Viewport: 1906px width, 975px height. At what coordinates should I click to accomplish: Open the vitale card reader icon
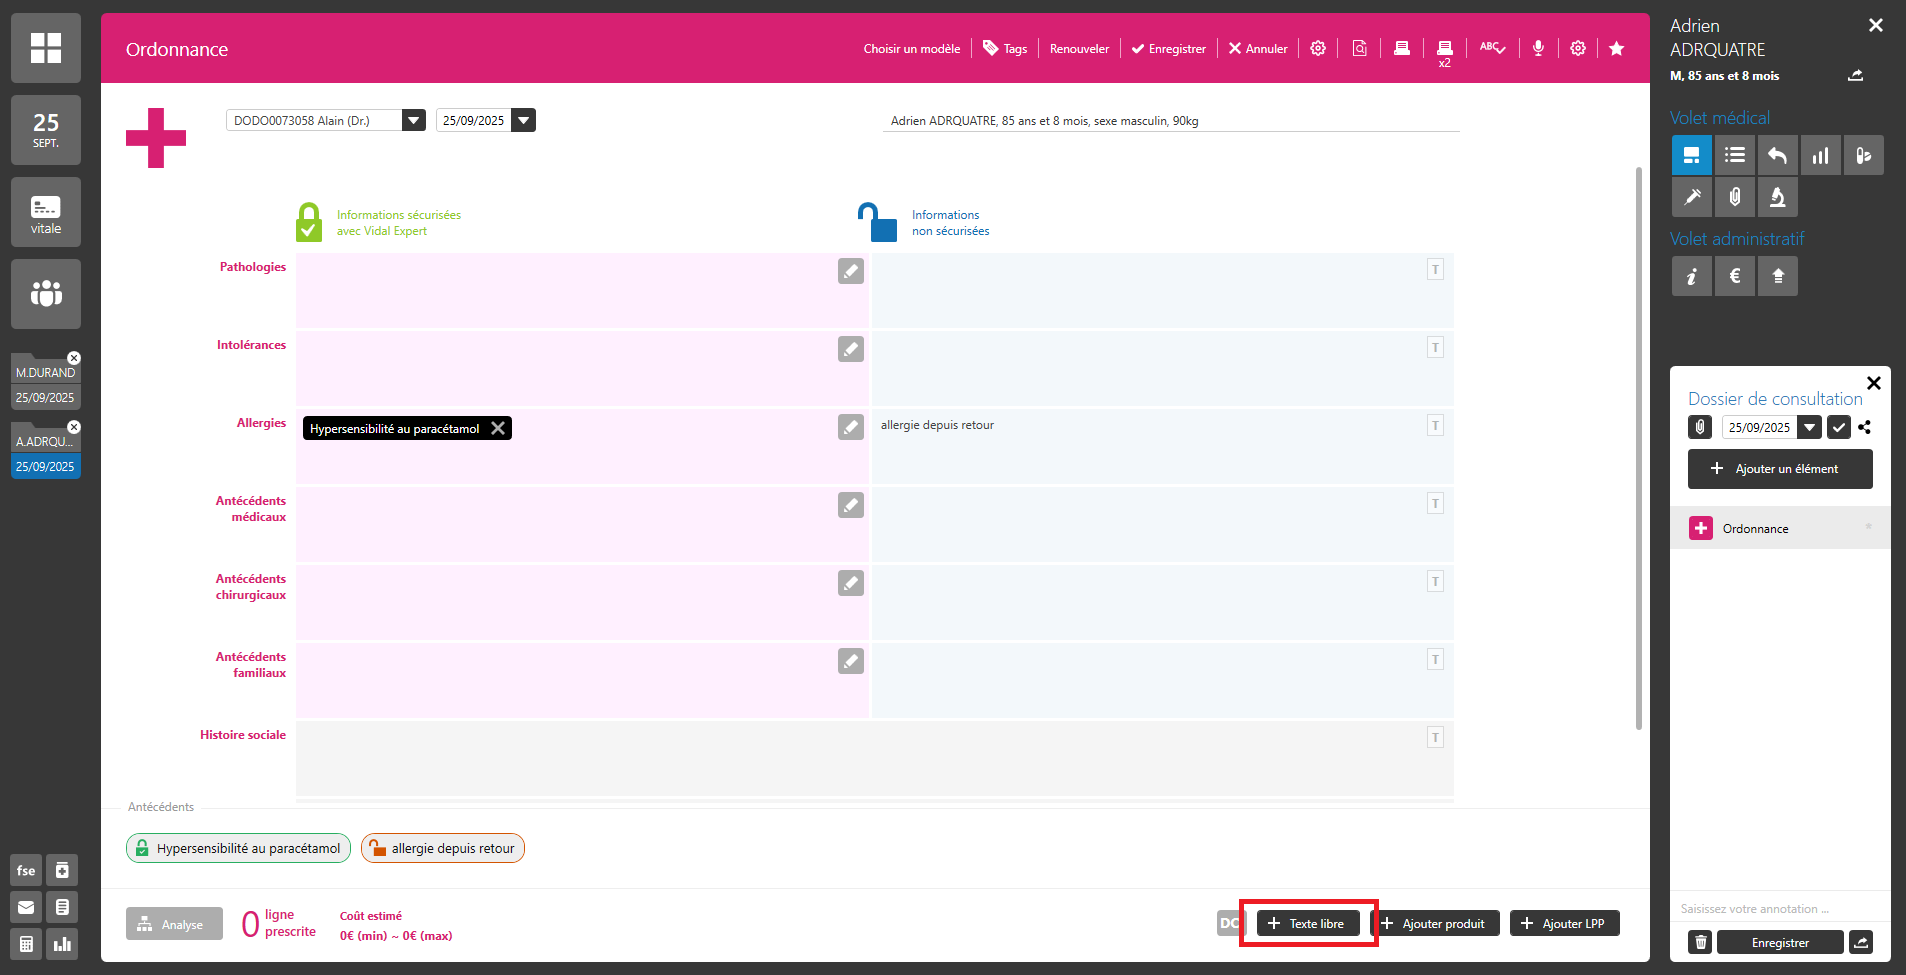click(46, 212)
